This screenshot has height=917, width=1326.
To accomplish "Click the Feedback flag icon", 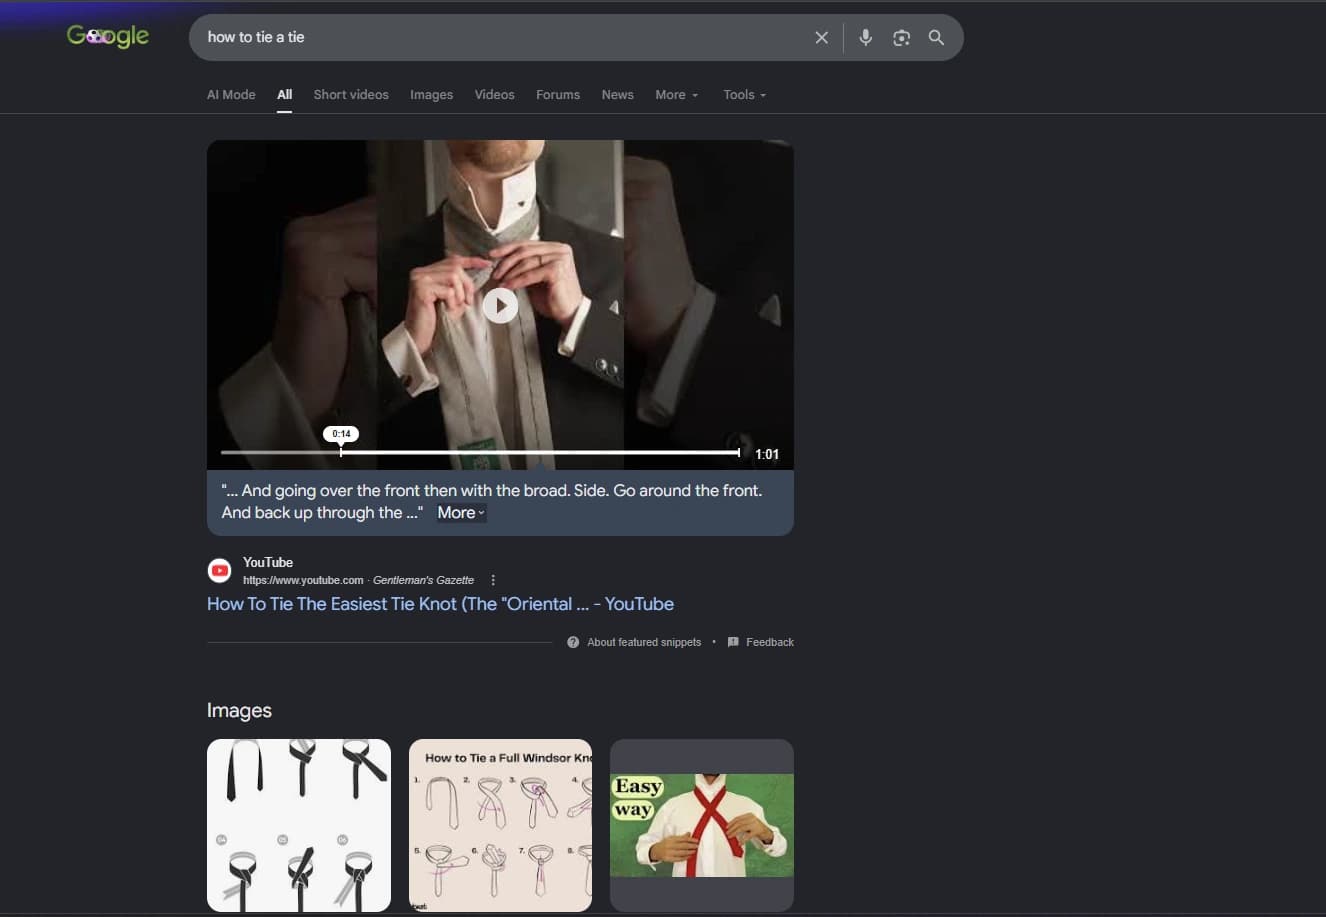I will tap(733, 642).
